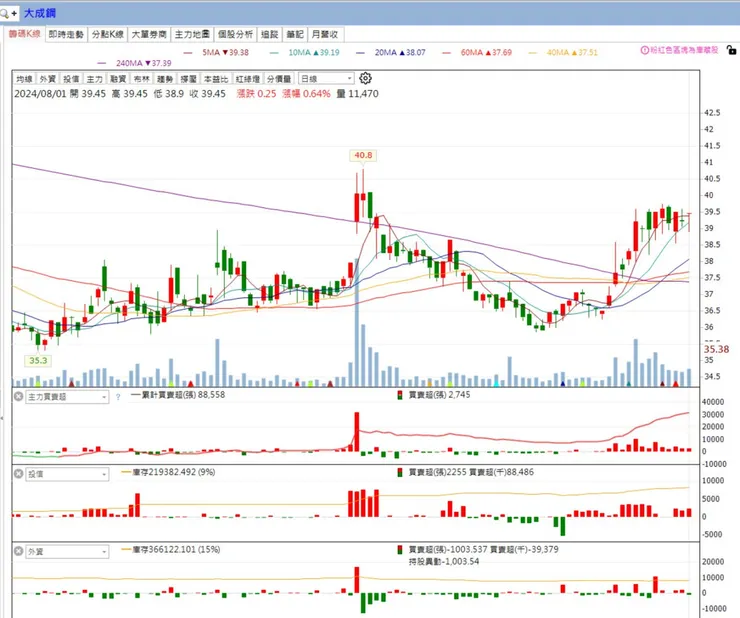
Task: Click the 5MA legend line swatch
Action: tap(188, 52)
